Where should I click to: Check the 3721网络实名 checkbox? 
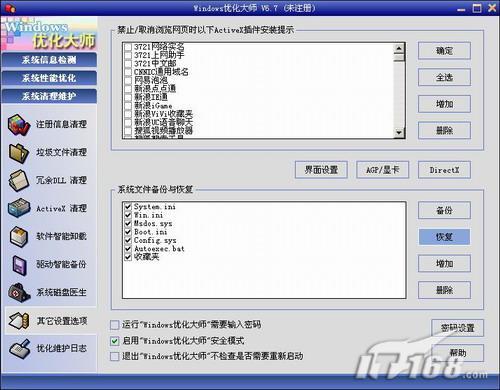pyautogui.click(x=128, y=47)
